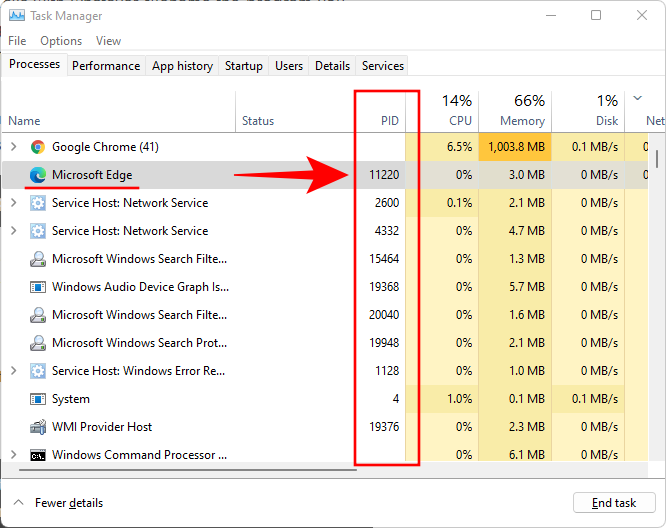666x528 pixels.
Task: Click the Microsoft Edge icon
Action: 38,175
